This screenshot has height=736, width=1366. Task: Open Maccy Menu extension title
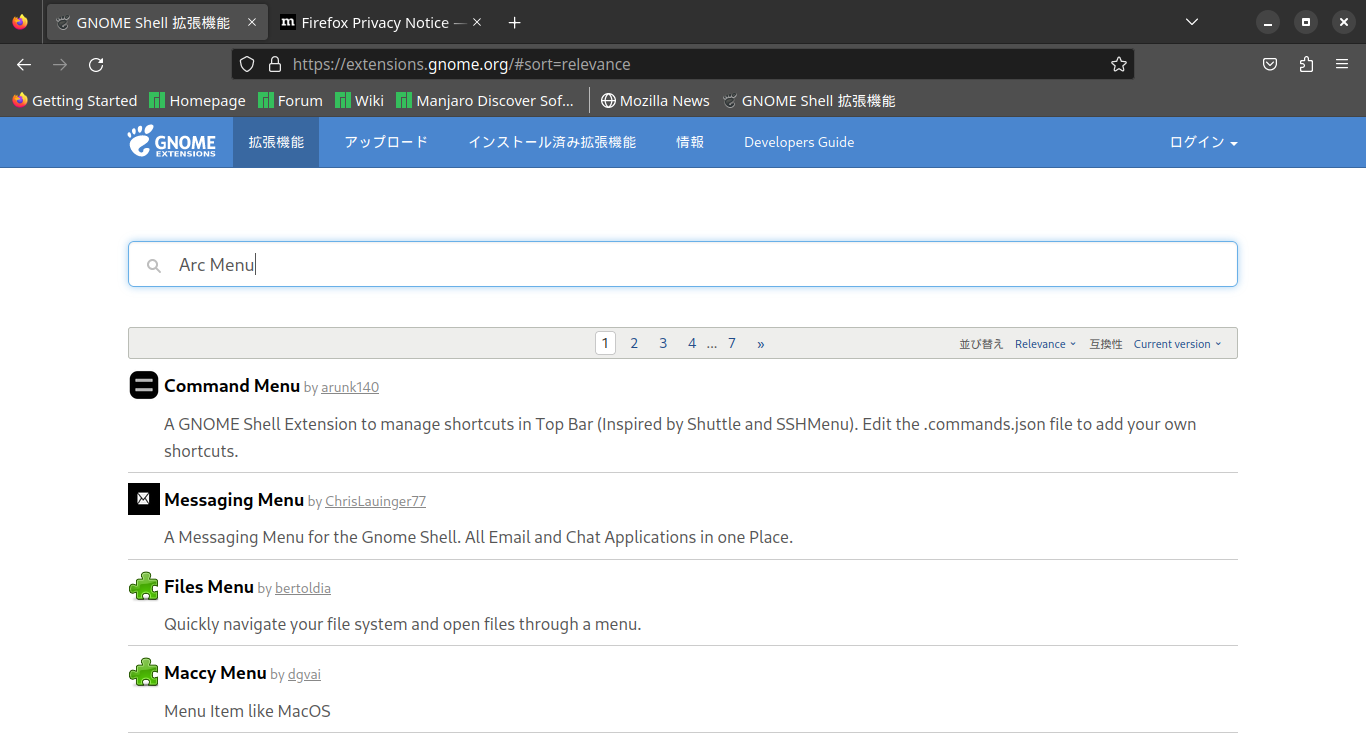click(215, 673)
